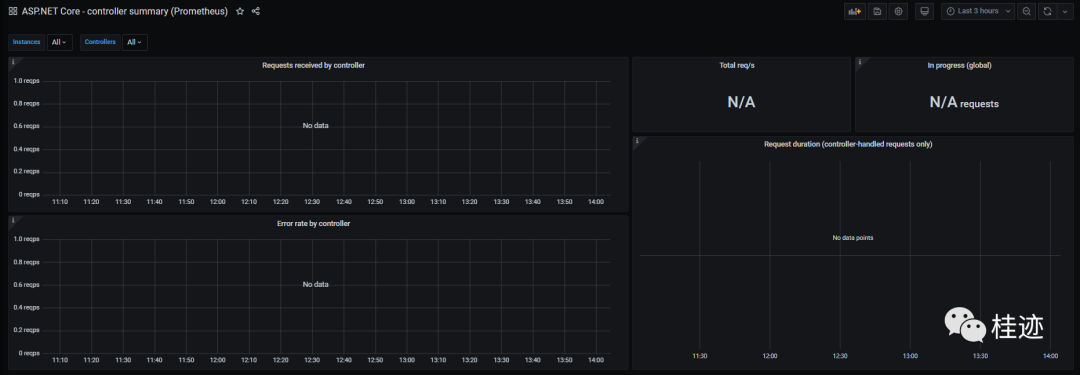Star this dashboard as favorite
Viewport: 1080px width, 375px height.
[240, 11]
